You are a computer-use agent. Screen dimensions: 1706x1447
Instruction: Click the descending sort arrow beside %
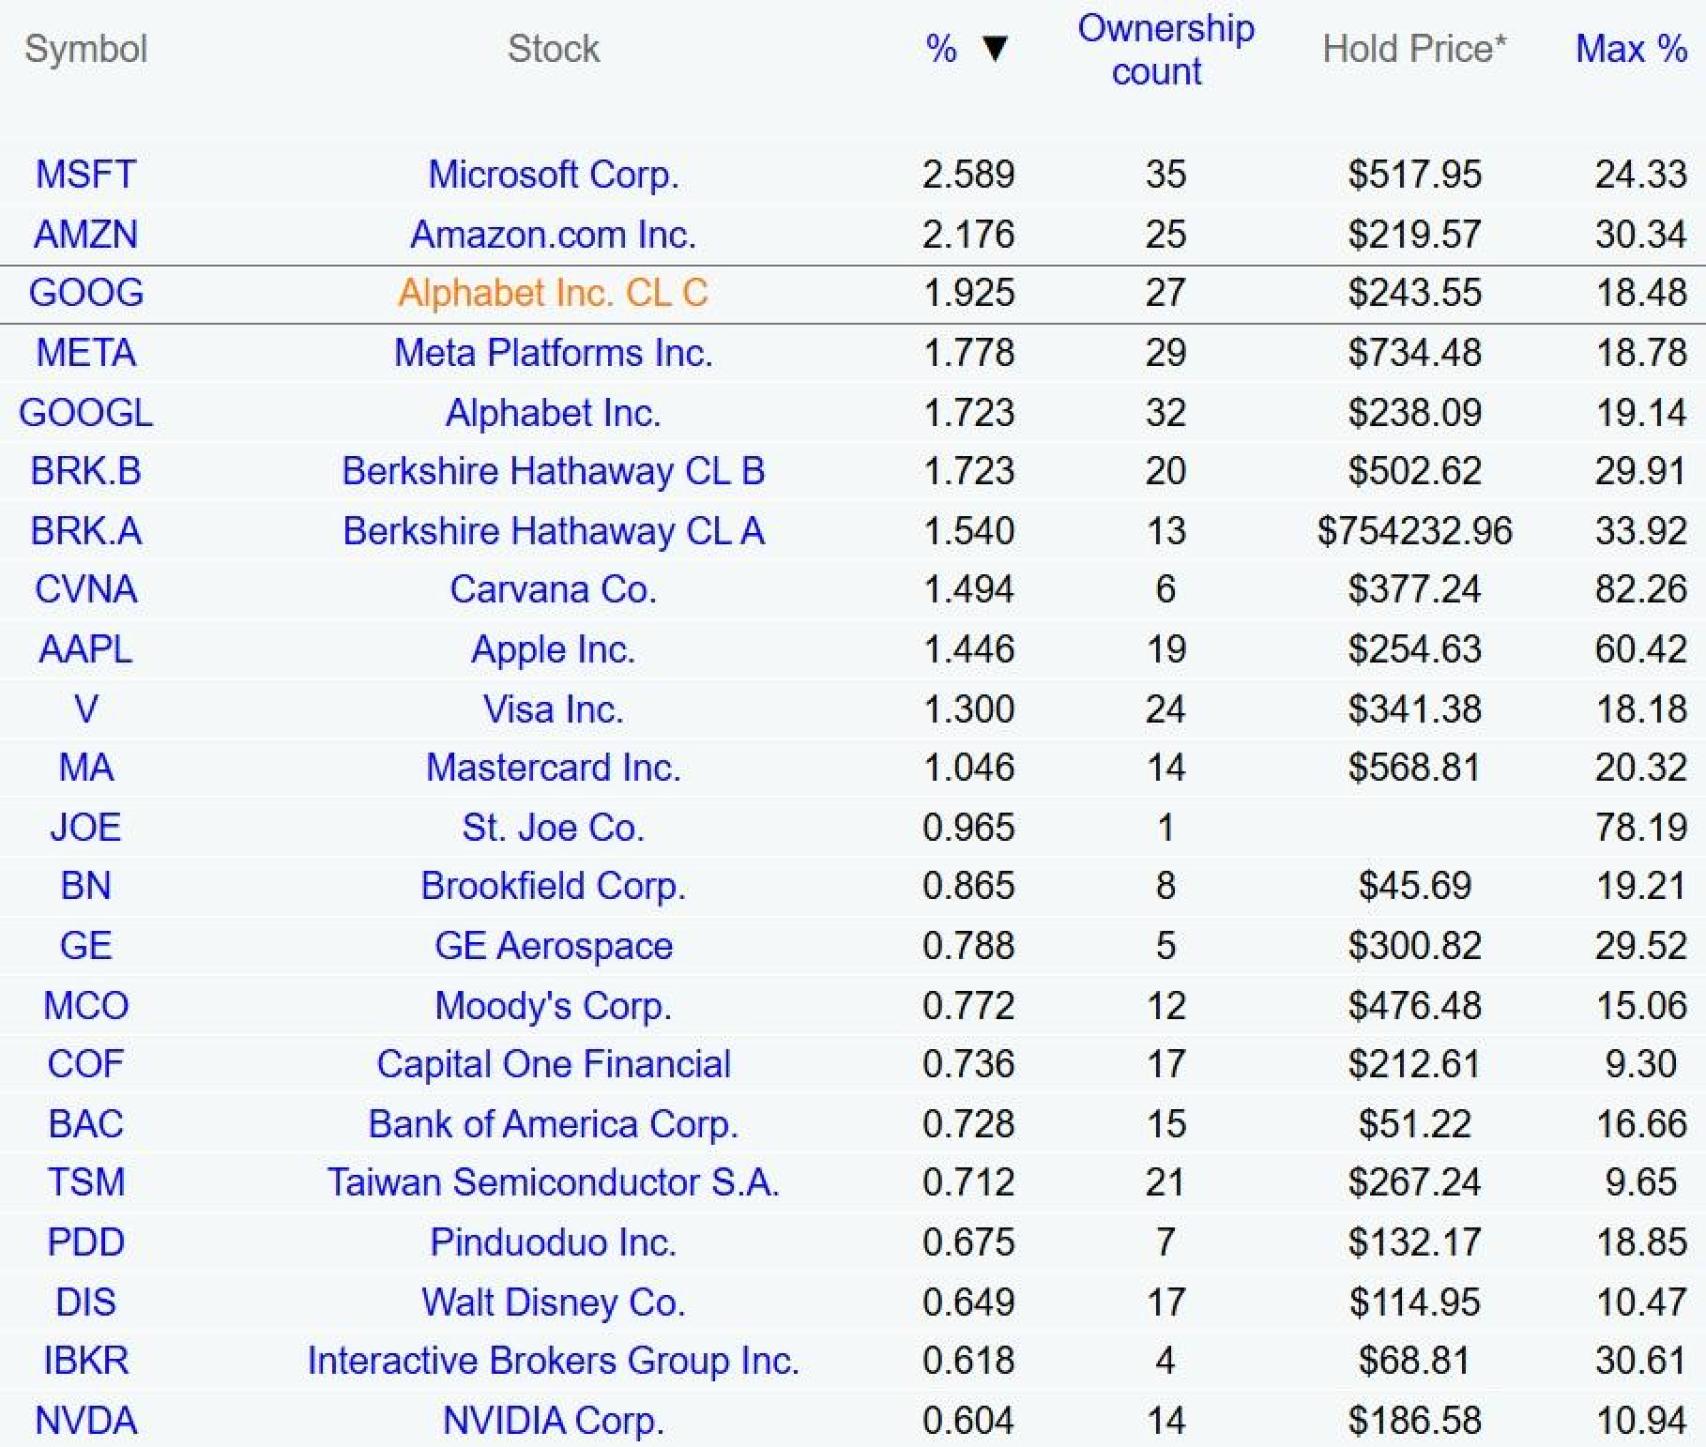click(994, 48)
